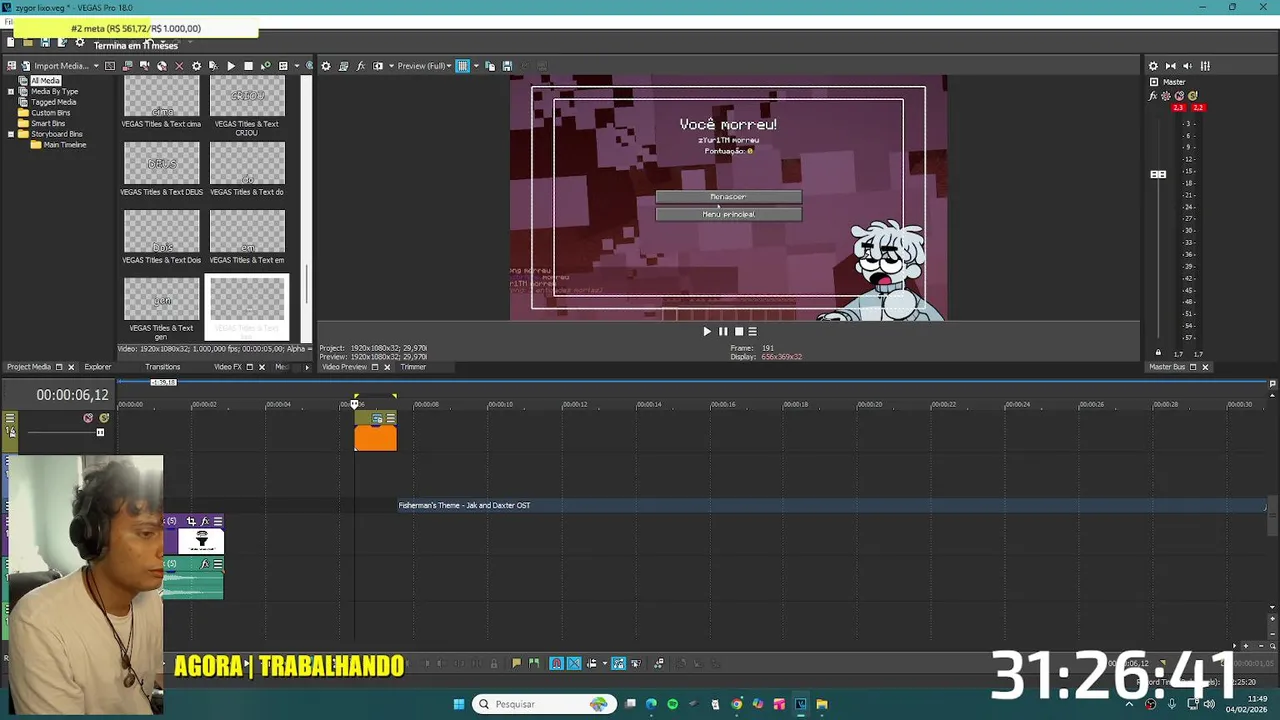The image size is (1280, 720).
Task: Toggle Automatic Crossfades button
Action: (574, 663)
